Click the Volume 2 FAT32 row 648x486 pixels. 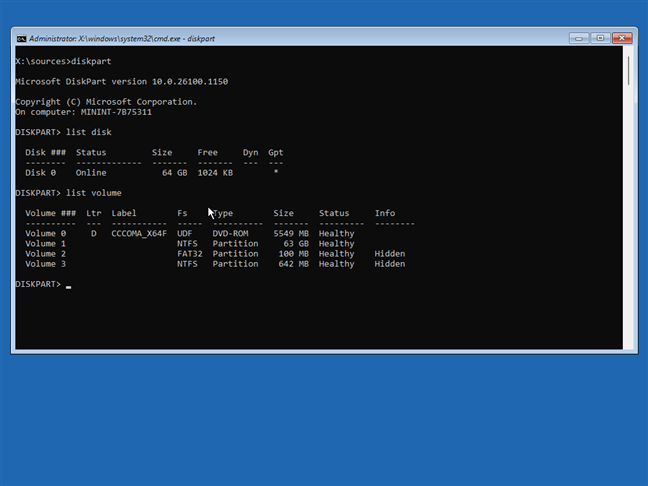pyautogui.click(x=200, y=254)
